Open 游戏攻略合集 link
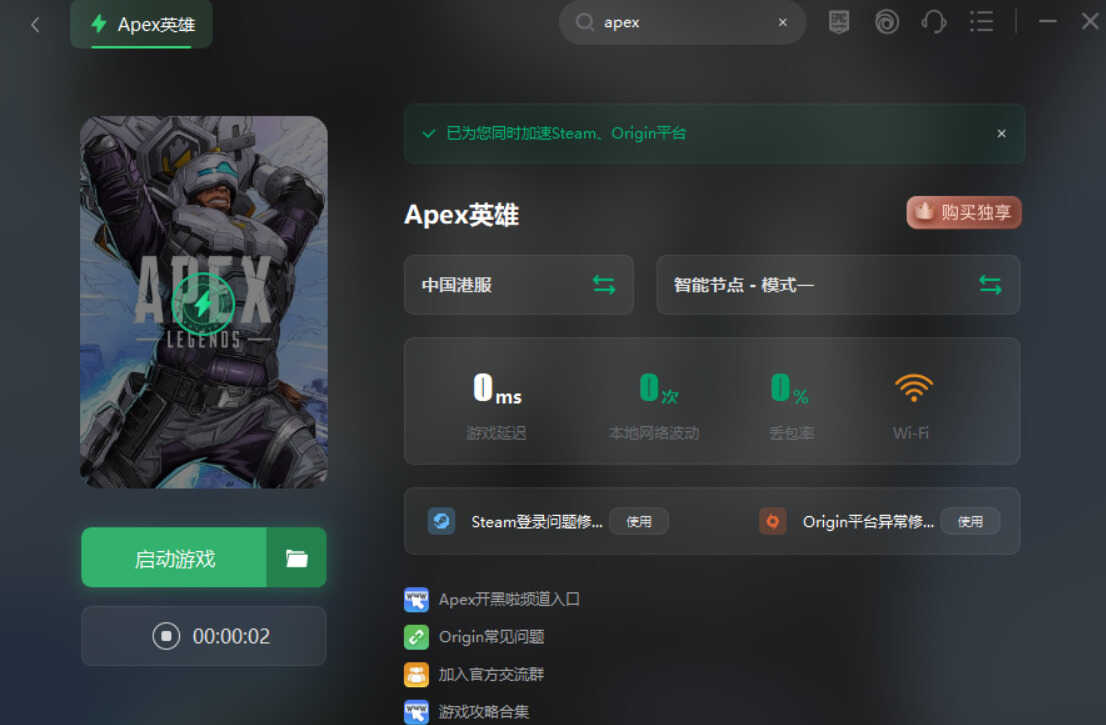This screenshot has width=1106, height=725. (x=484, y=712)
